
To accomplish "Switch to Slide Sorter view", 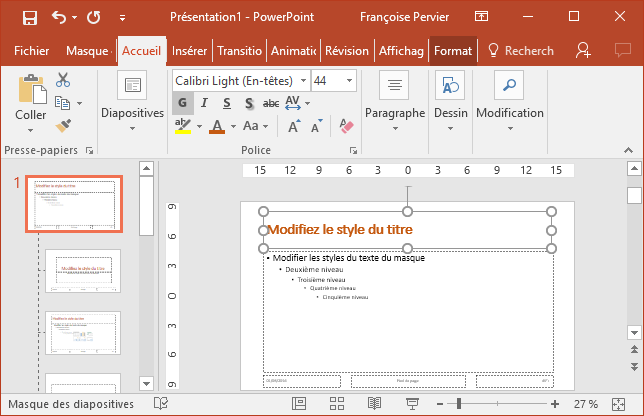I will [335, 403].
